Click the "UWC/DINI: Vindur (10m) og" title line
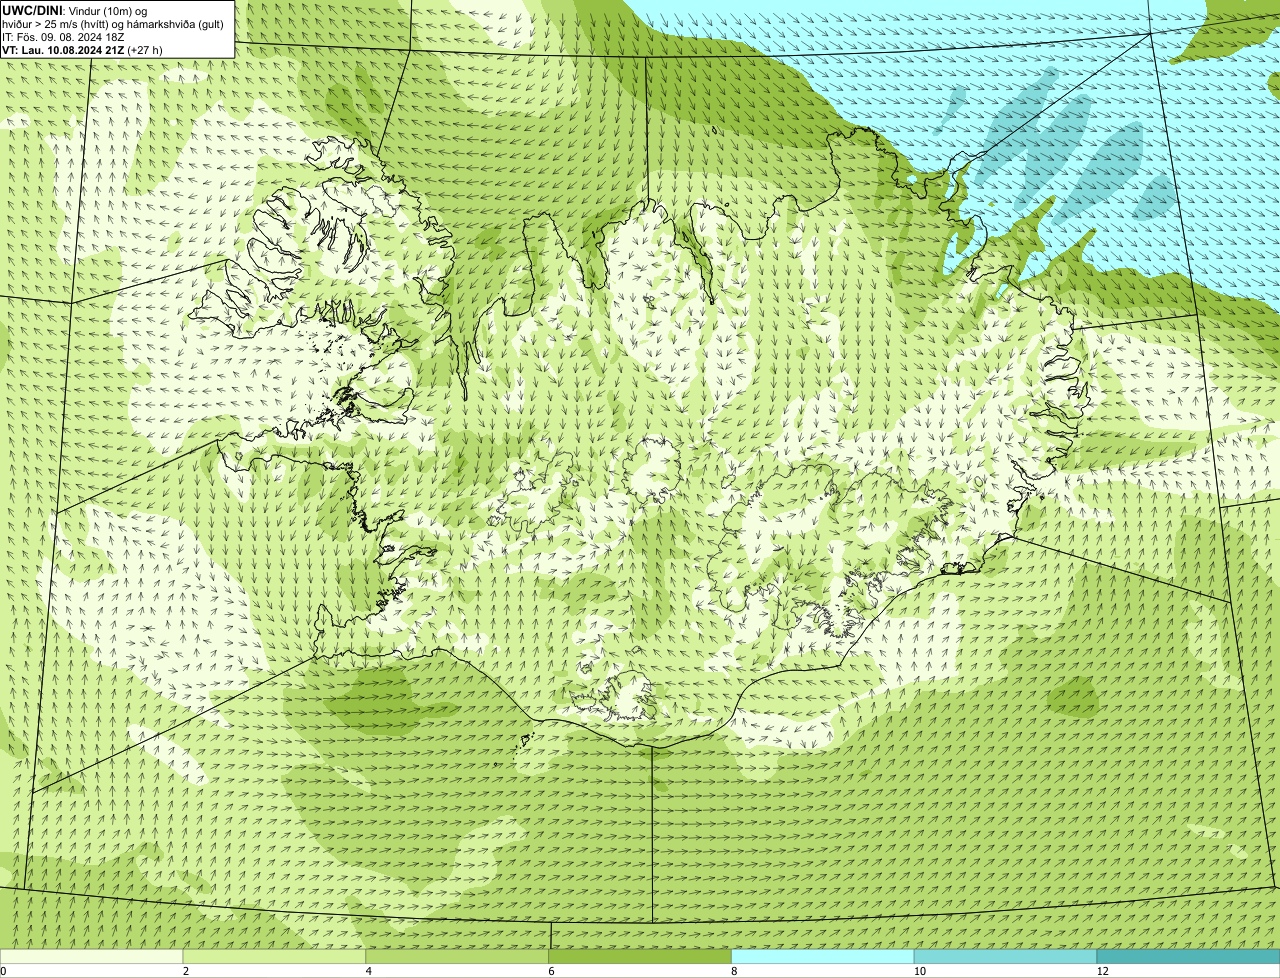The height and width of the screenshot is (978, 1280). 75,10
